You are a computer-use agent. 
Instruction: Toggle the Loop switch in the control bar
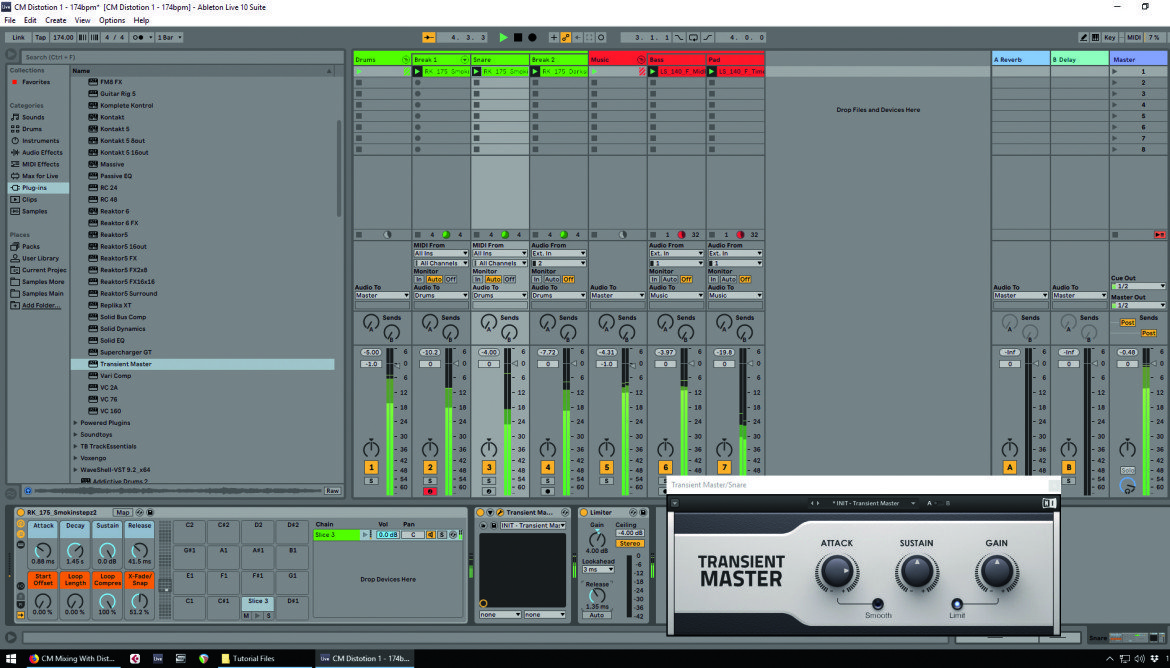tap(693, 37)
